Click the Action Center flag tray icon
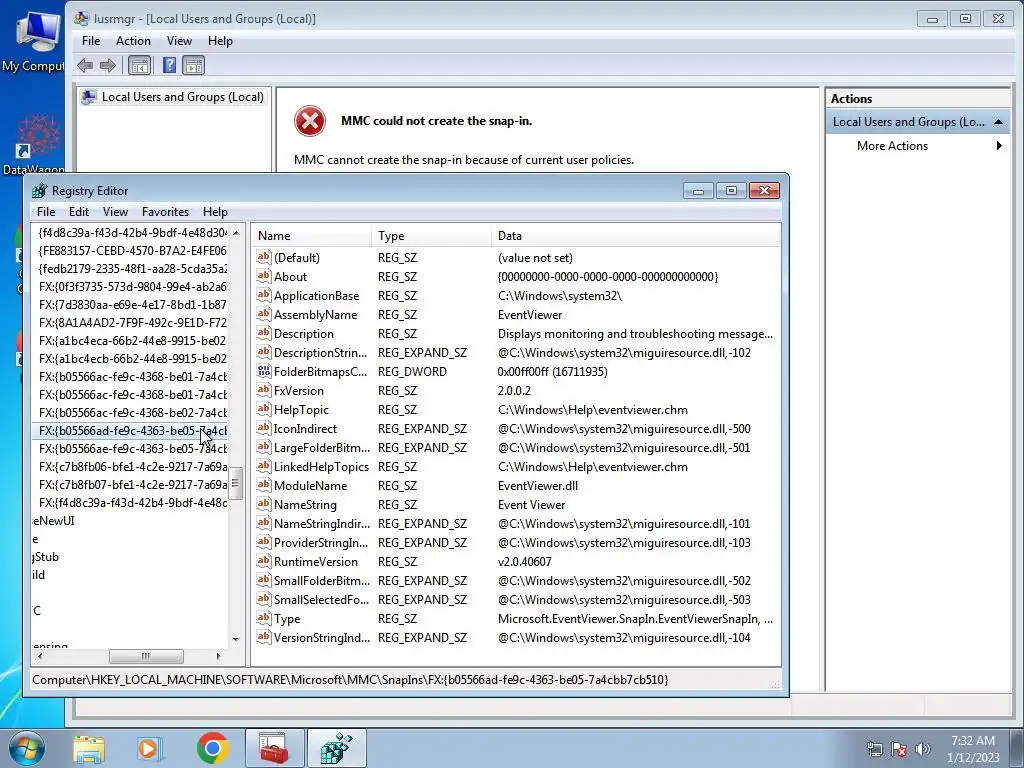The width and height of the screenshot is (1024, 768). coord(899,749)
